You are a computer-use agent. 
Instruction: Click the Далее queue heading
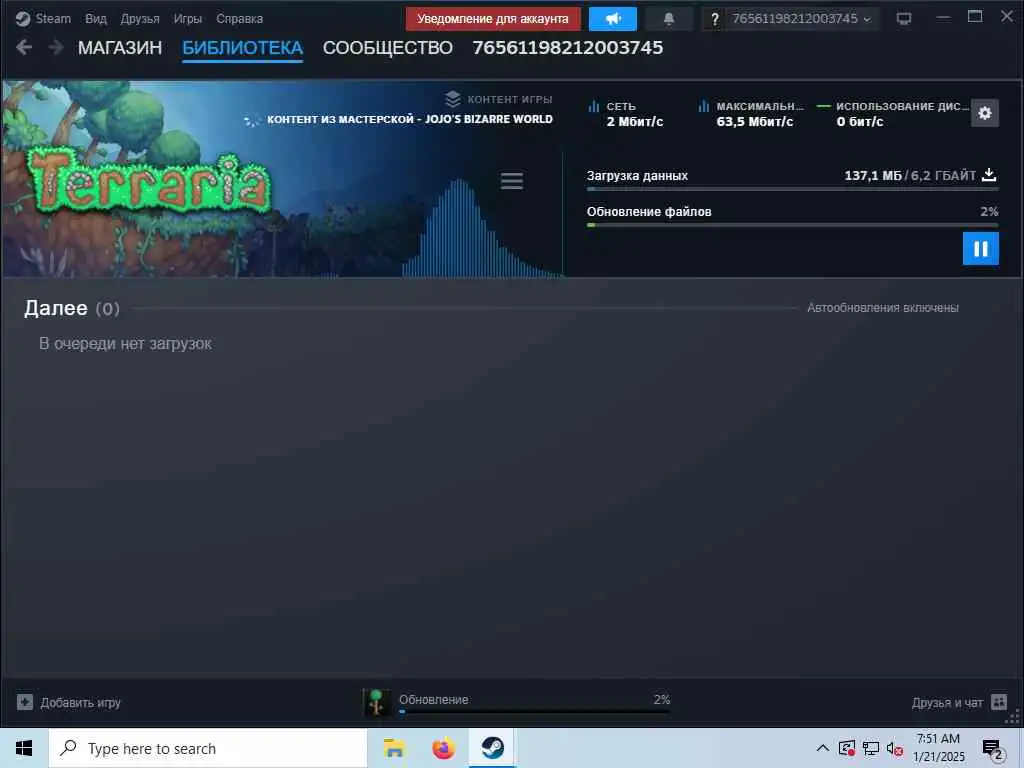point(56,308)
